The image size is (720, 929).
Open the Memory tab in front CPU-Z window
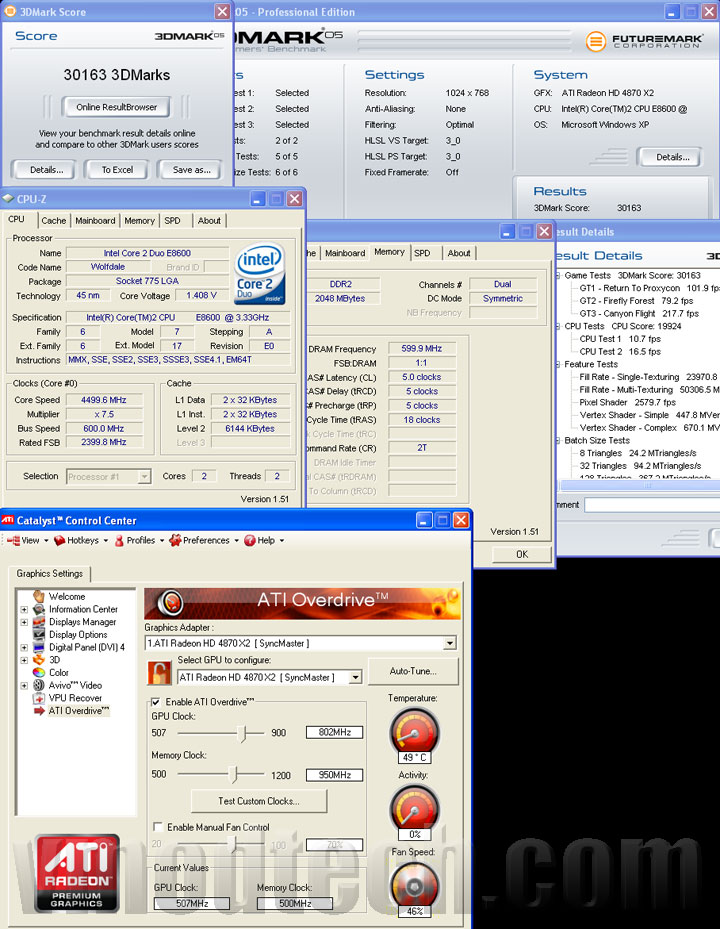coord(139,220)
